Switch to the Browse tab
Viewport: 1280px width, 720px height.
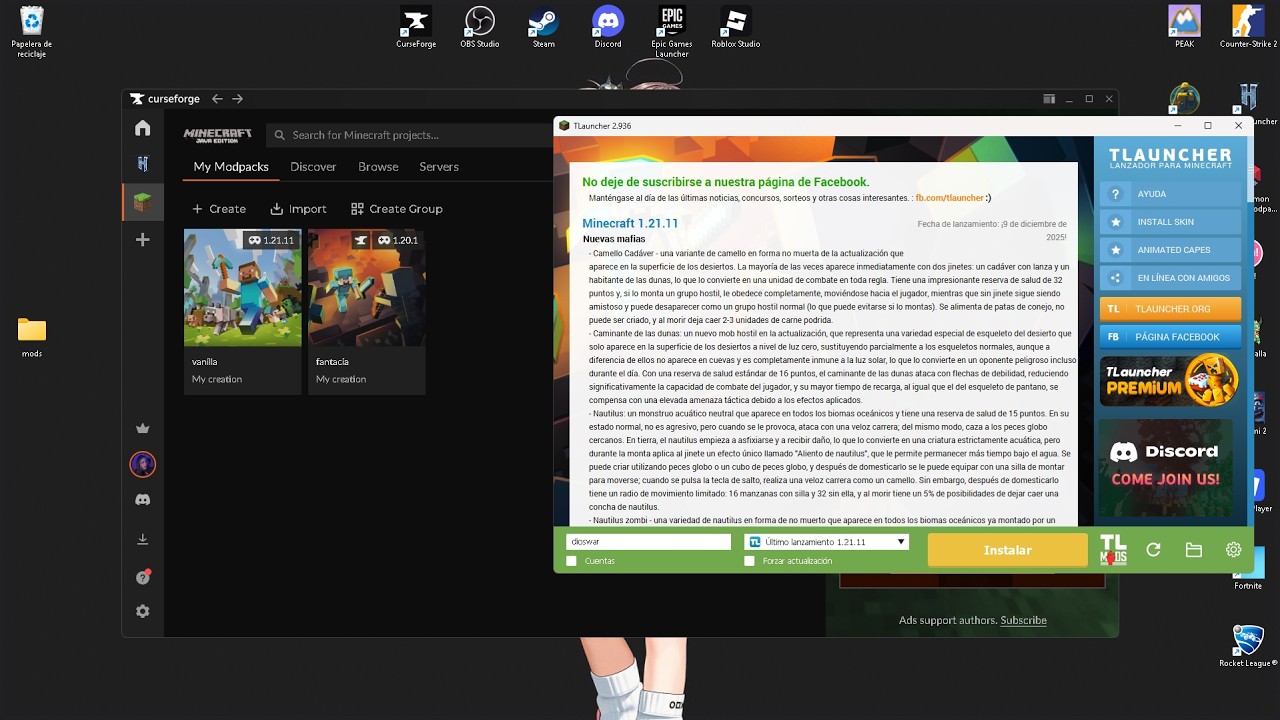tap(378, 167)
